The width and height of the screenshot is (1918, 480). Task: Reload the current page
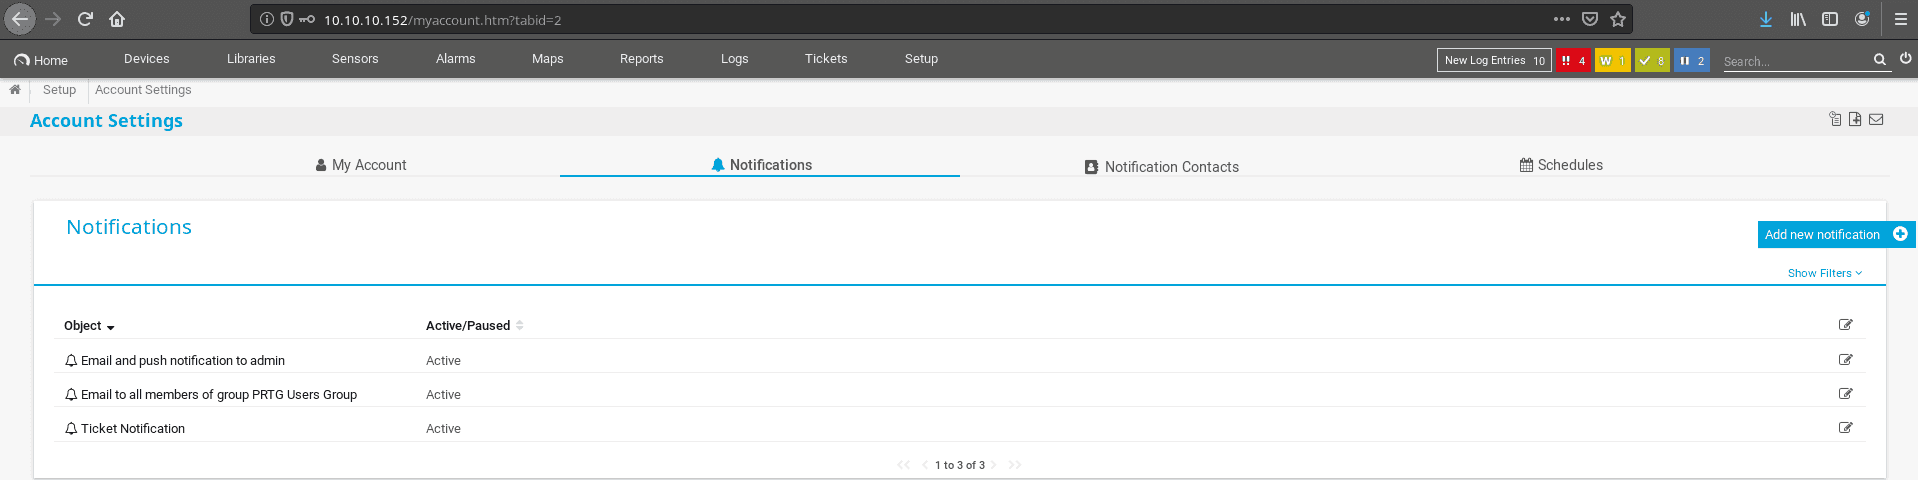tap(85, 19)
